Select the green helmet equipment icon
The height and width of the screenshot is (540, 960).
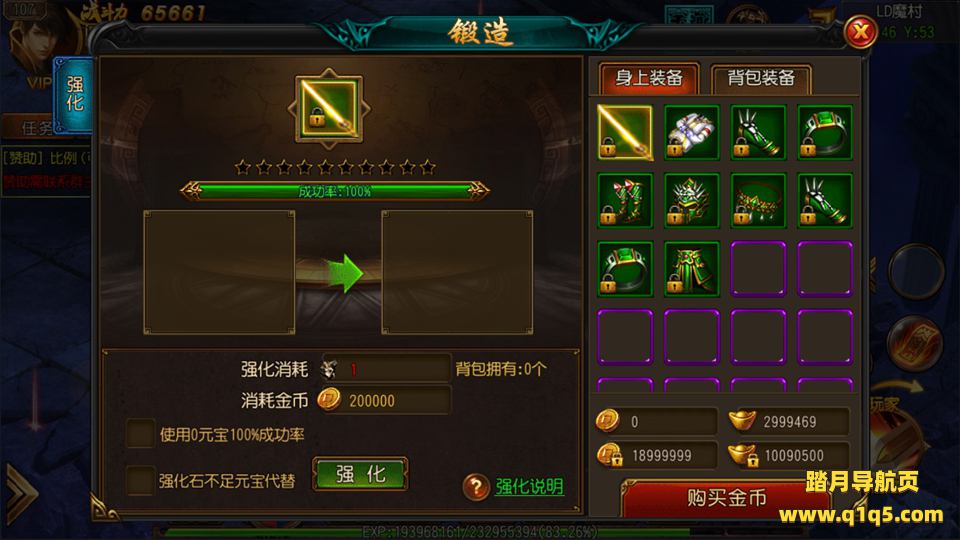click(x=692, y=201)
